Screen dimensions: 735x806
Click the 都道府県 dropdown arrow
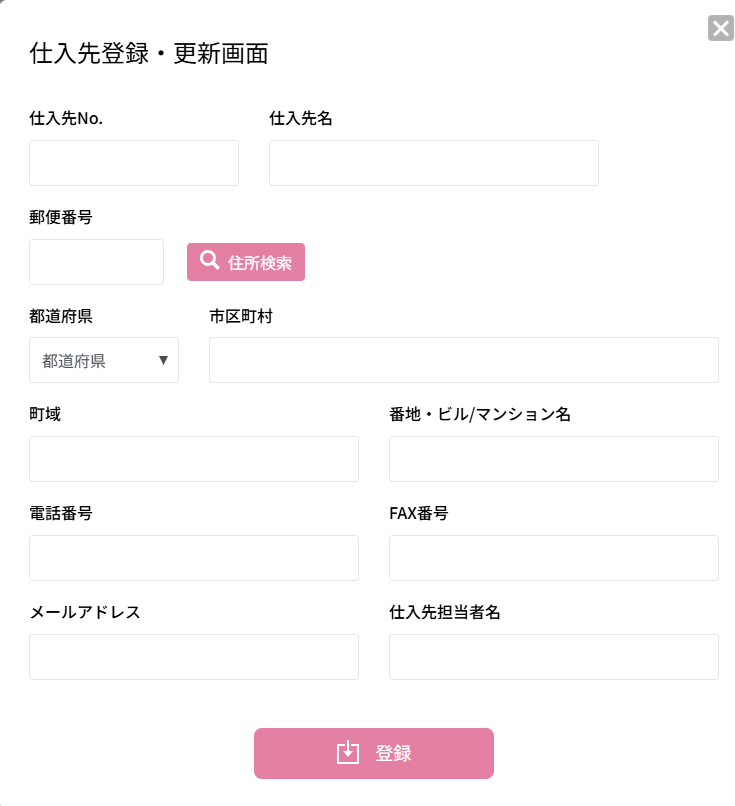163,360
